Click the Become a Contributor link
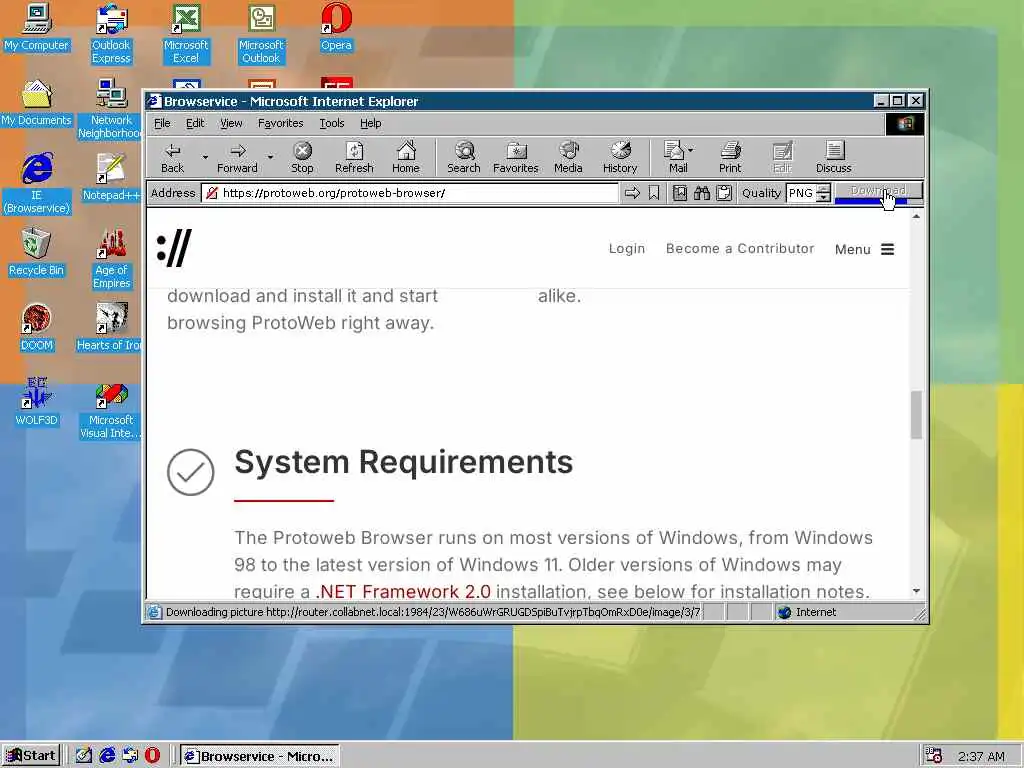 [740, 249]
